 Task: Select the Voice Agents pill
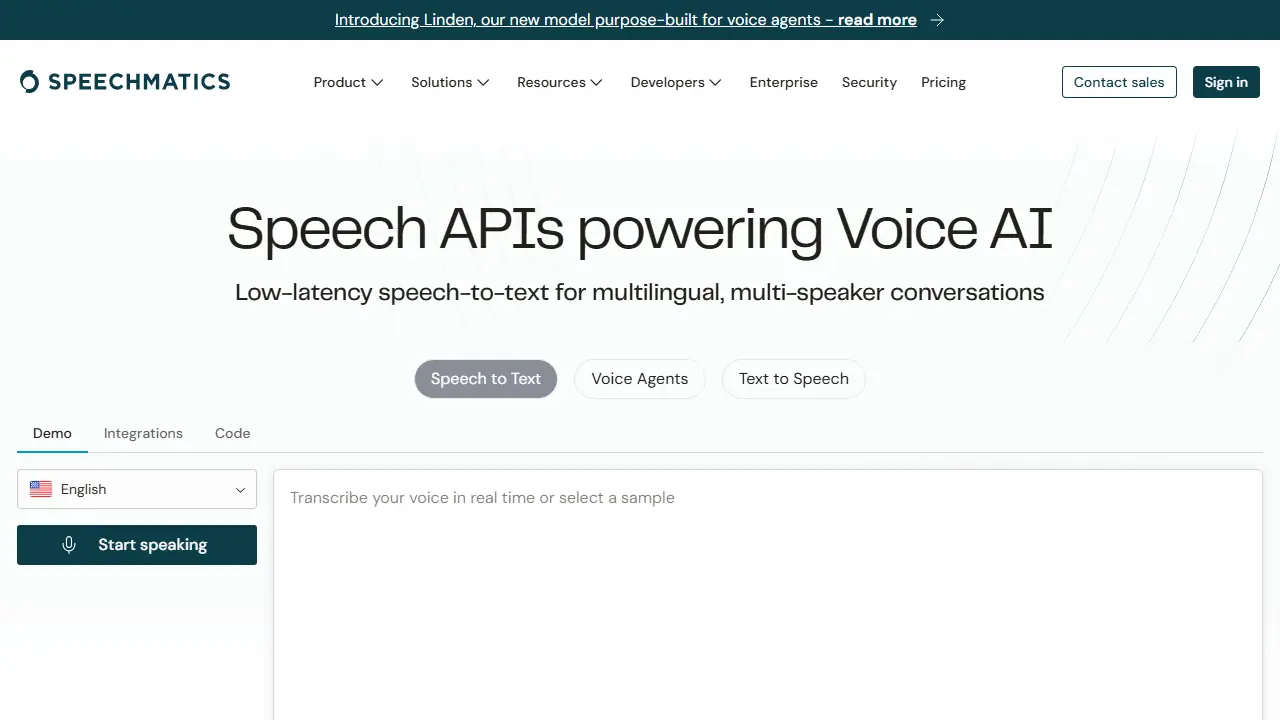pyautogui.click(x=640, y=379)
